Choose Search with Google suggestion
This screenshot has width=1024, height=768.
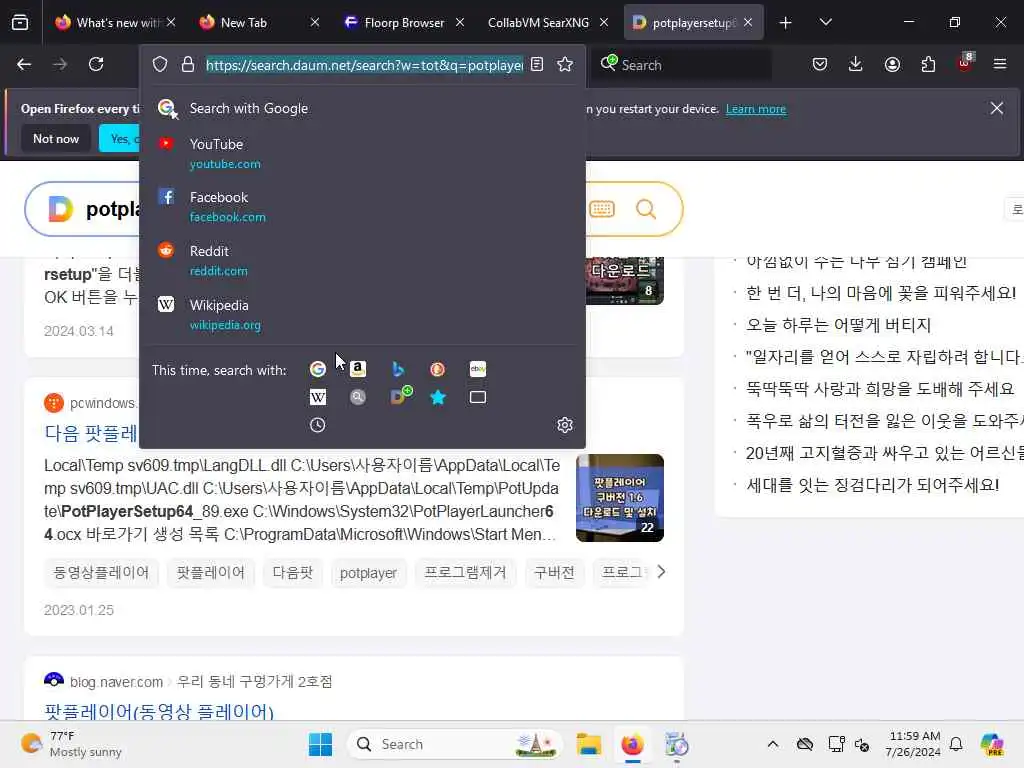point(362,108)
